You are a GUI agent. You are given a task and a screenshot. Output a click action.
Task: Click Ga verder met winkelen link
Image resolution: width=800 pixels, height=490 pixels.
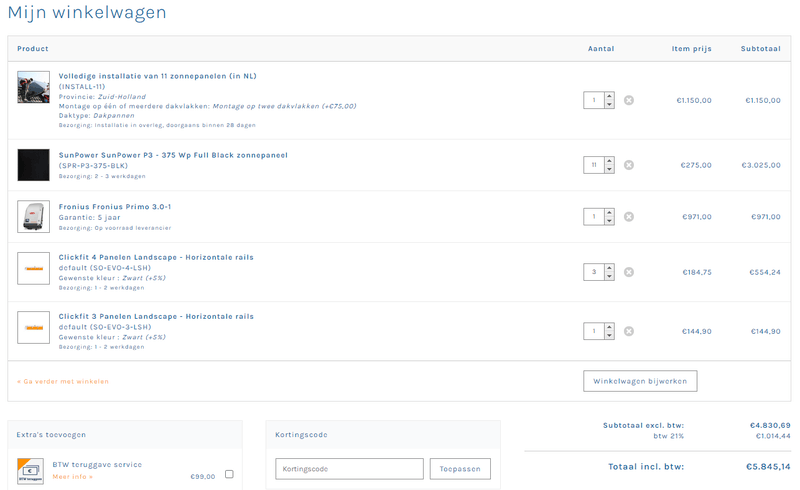tap(63, 381)
